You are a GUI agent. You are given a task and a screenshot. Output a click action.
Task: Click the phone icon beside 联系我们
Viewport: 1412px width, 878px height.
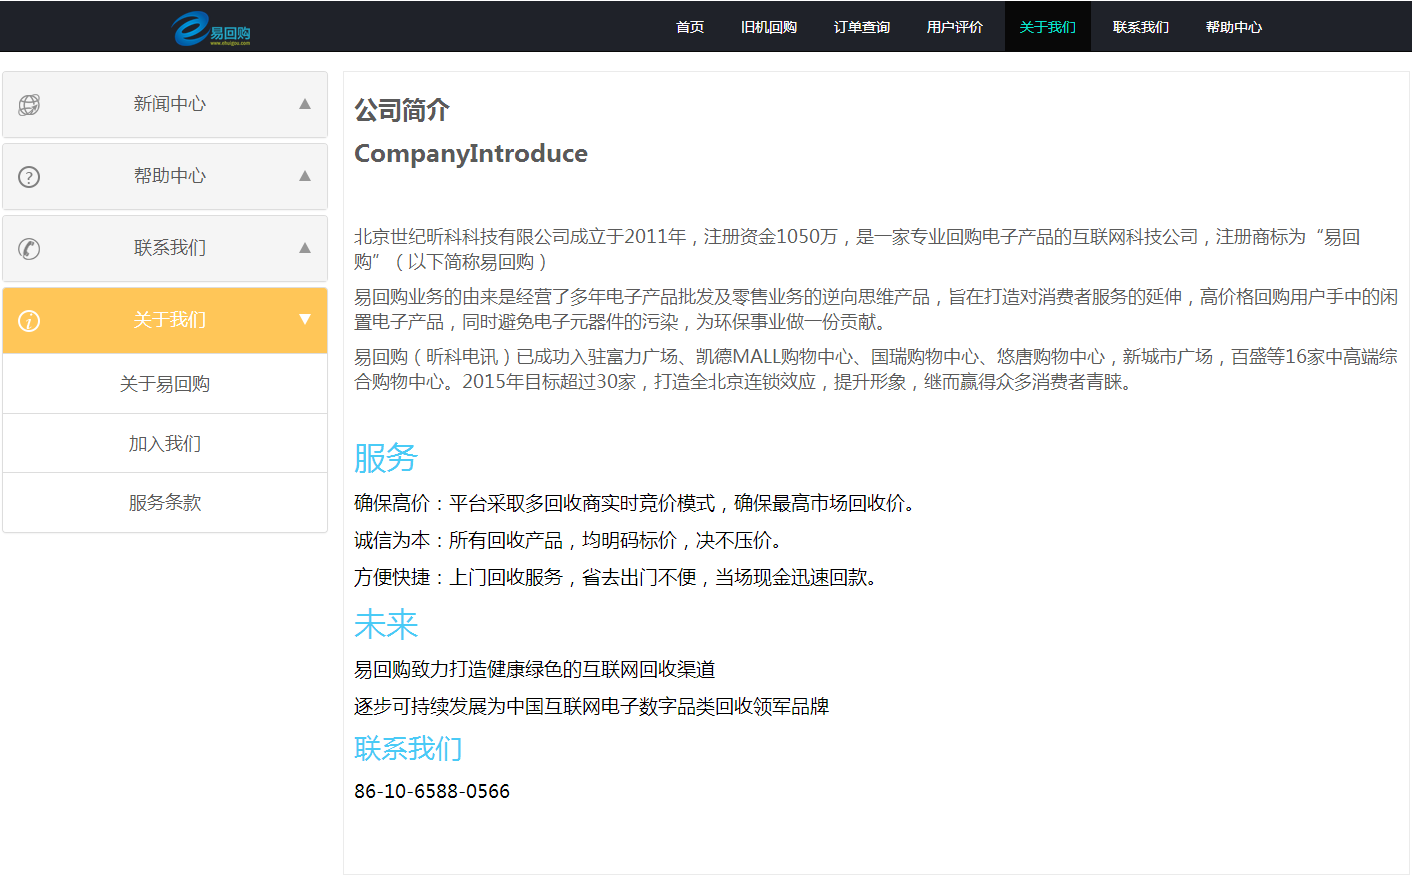point(29,249)
